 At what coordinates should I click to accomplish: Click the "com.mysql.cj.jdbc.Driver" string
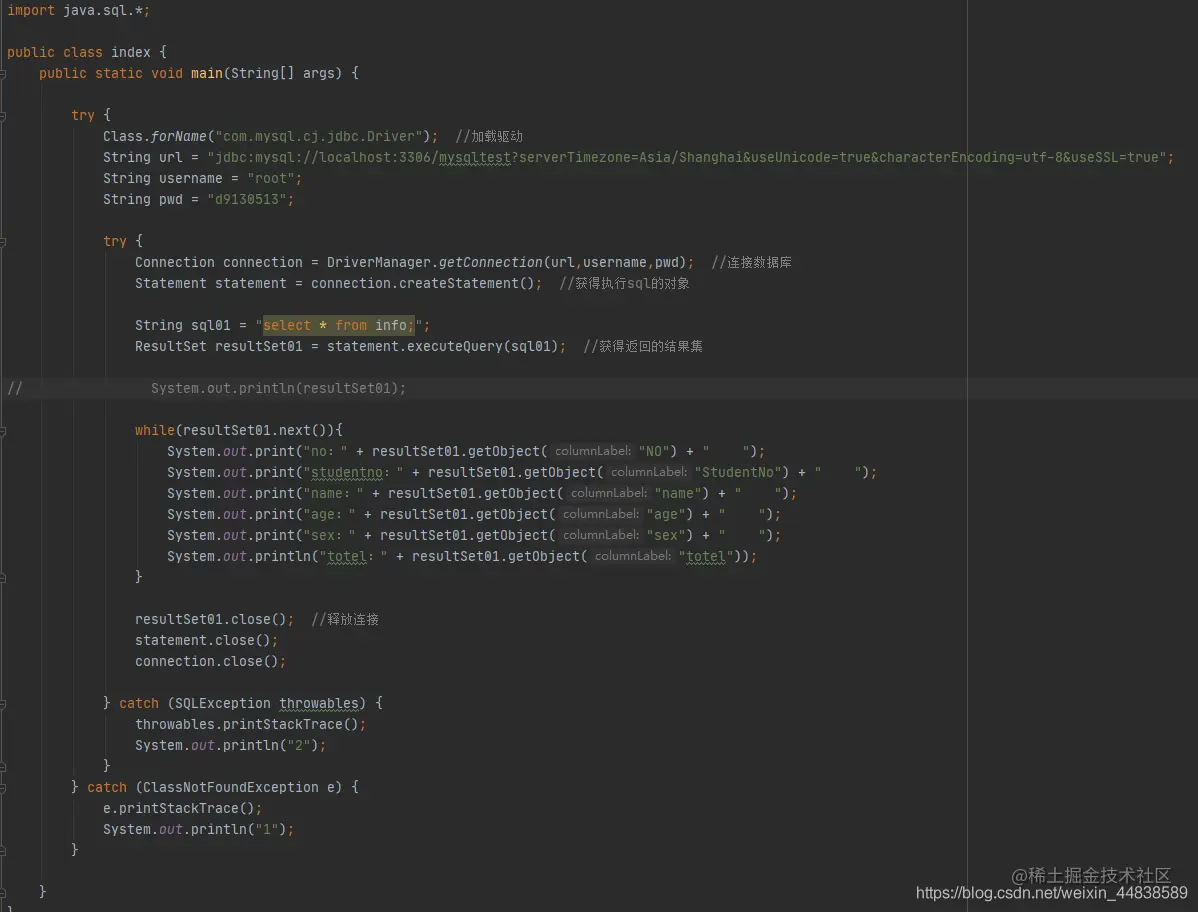[319, 137]
